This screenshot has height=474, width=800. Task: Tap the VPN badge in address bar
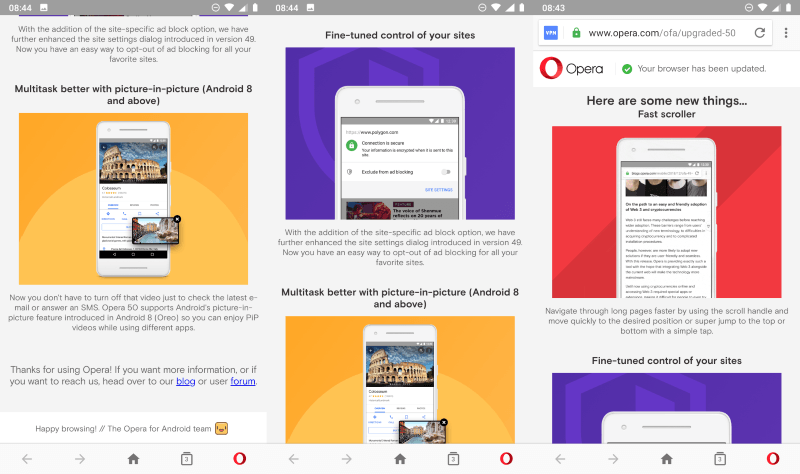point(551,33)
